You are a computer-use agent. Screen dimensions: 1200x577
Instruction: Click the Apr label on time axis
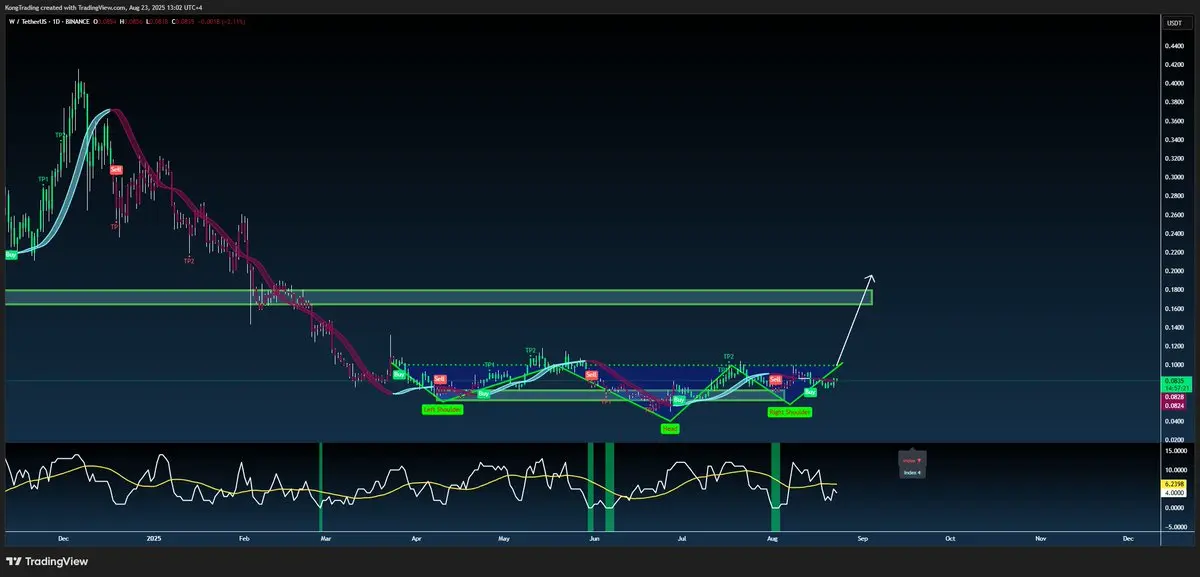click(416, 537)
